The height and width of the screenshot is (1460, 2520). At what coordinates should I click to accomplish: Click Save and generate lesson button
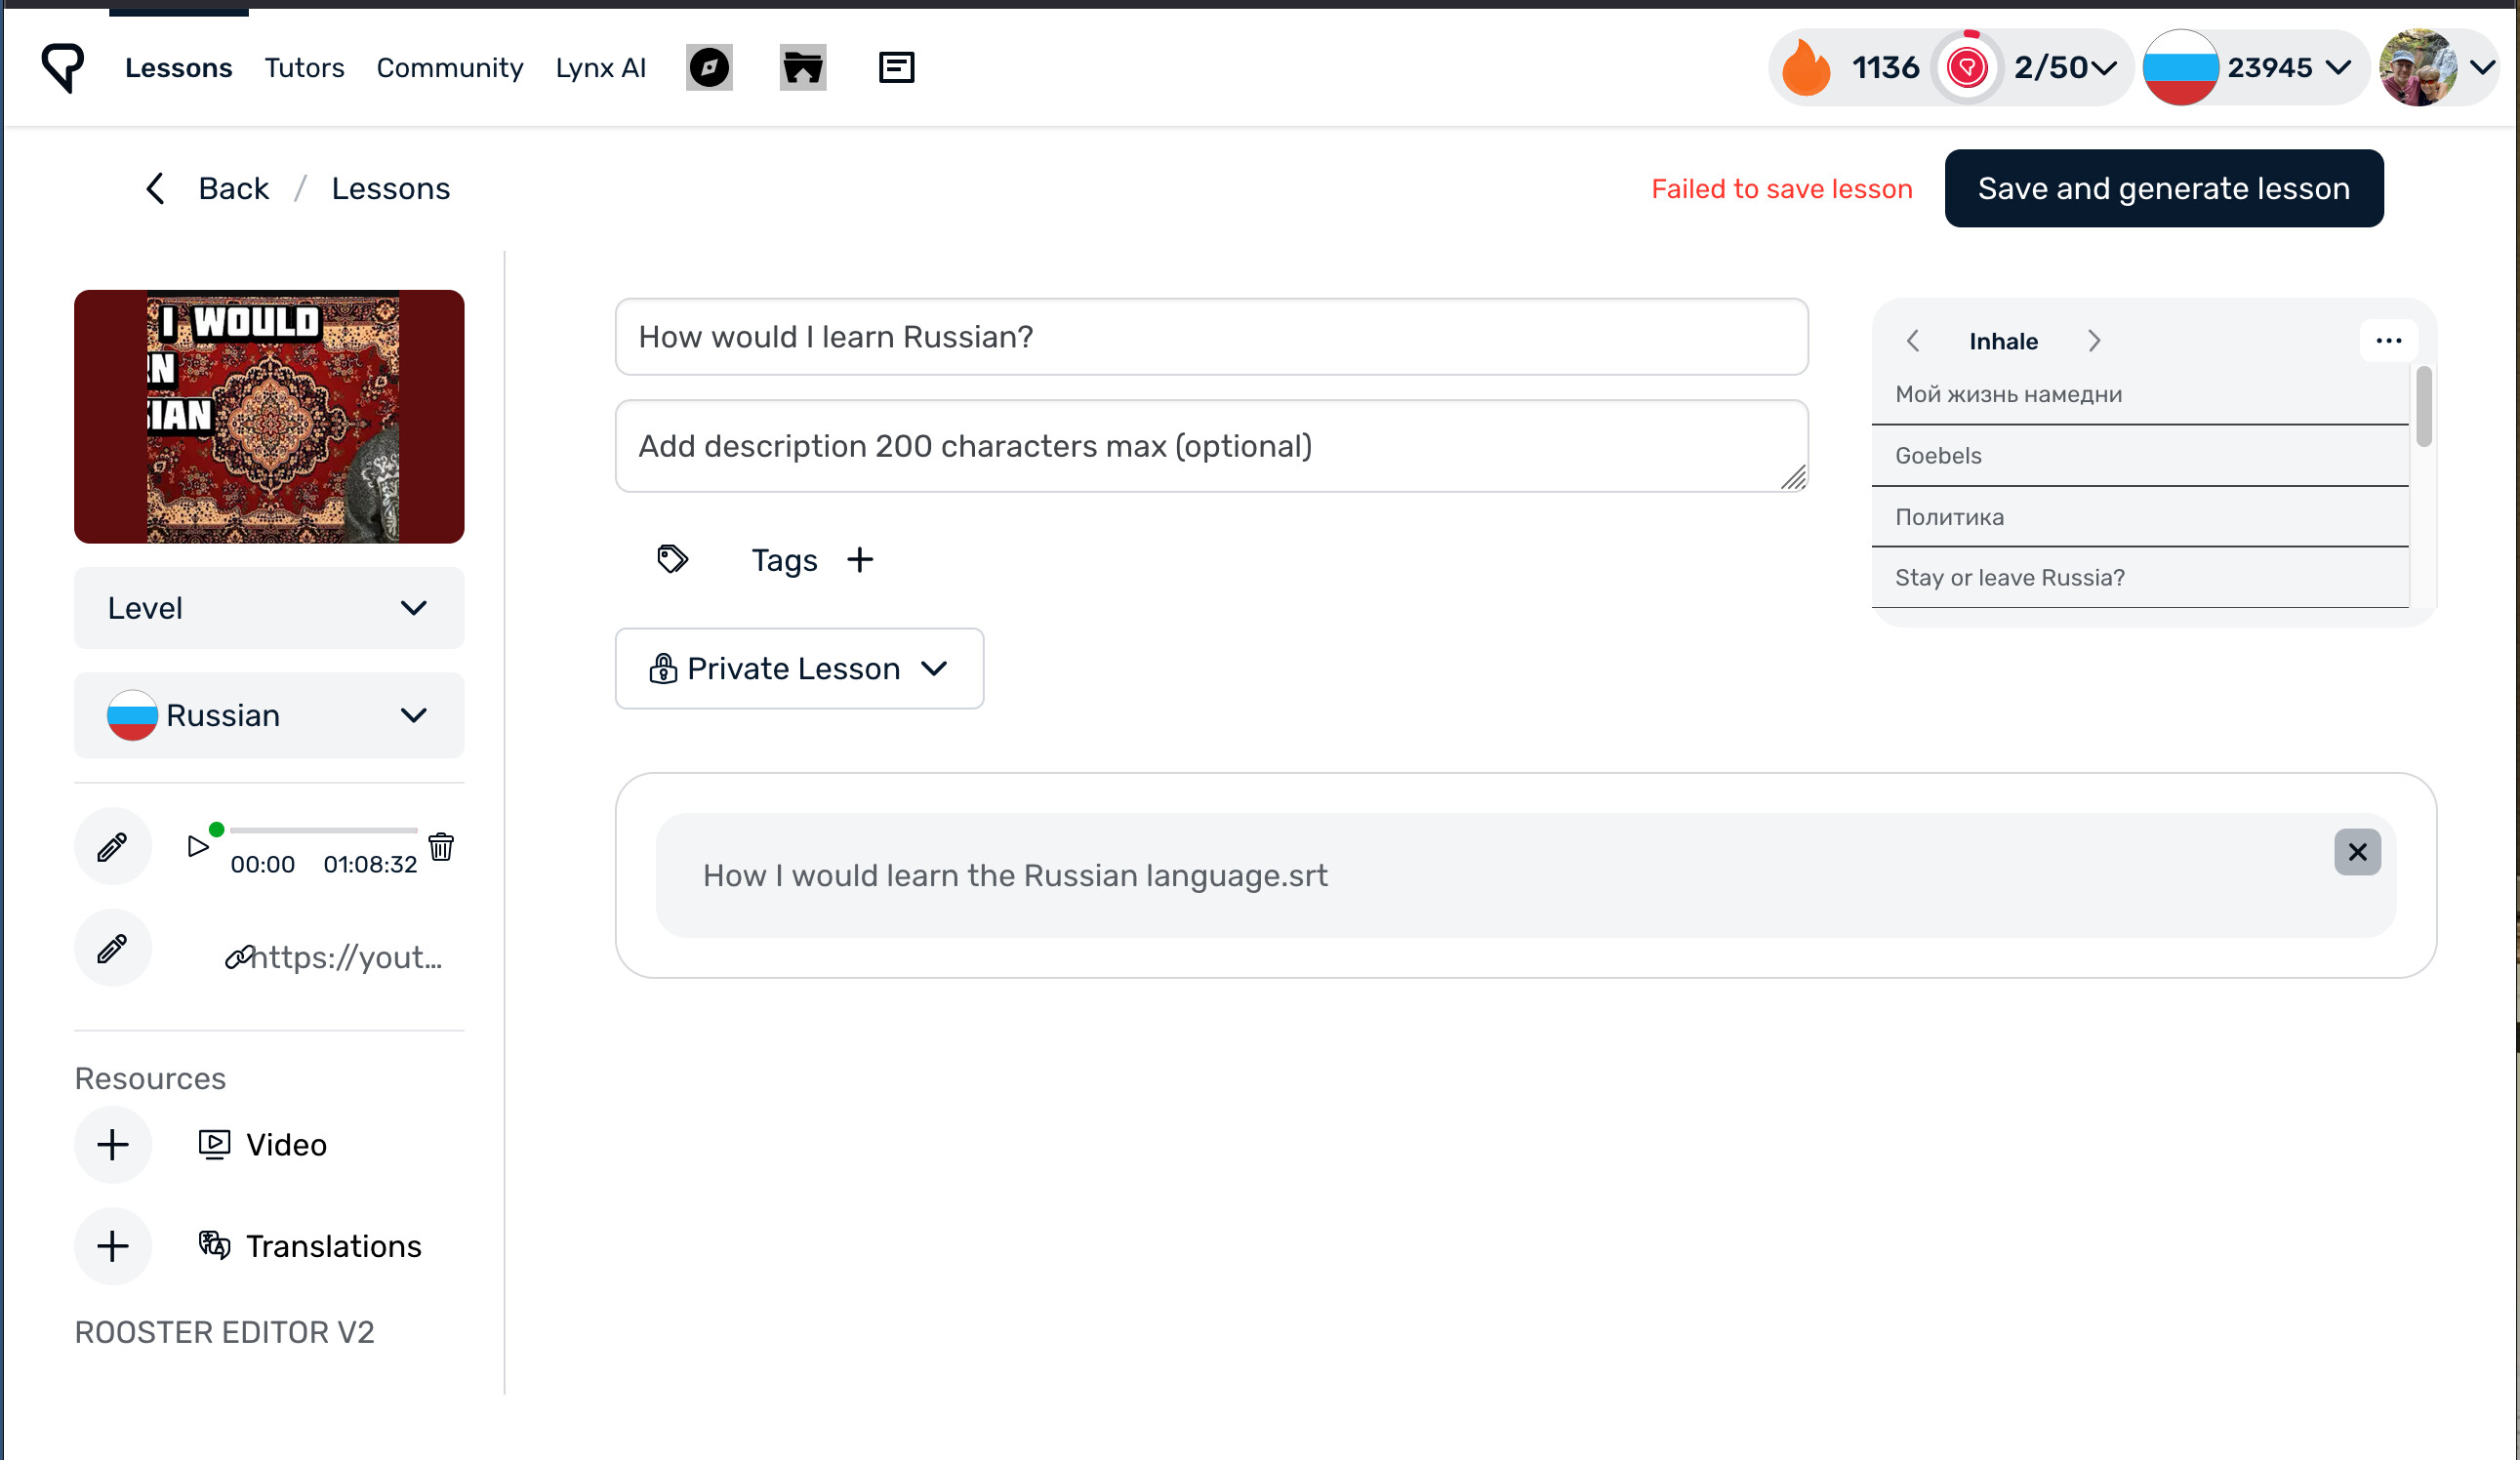click(2163, 189)
